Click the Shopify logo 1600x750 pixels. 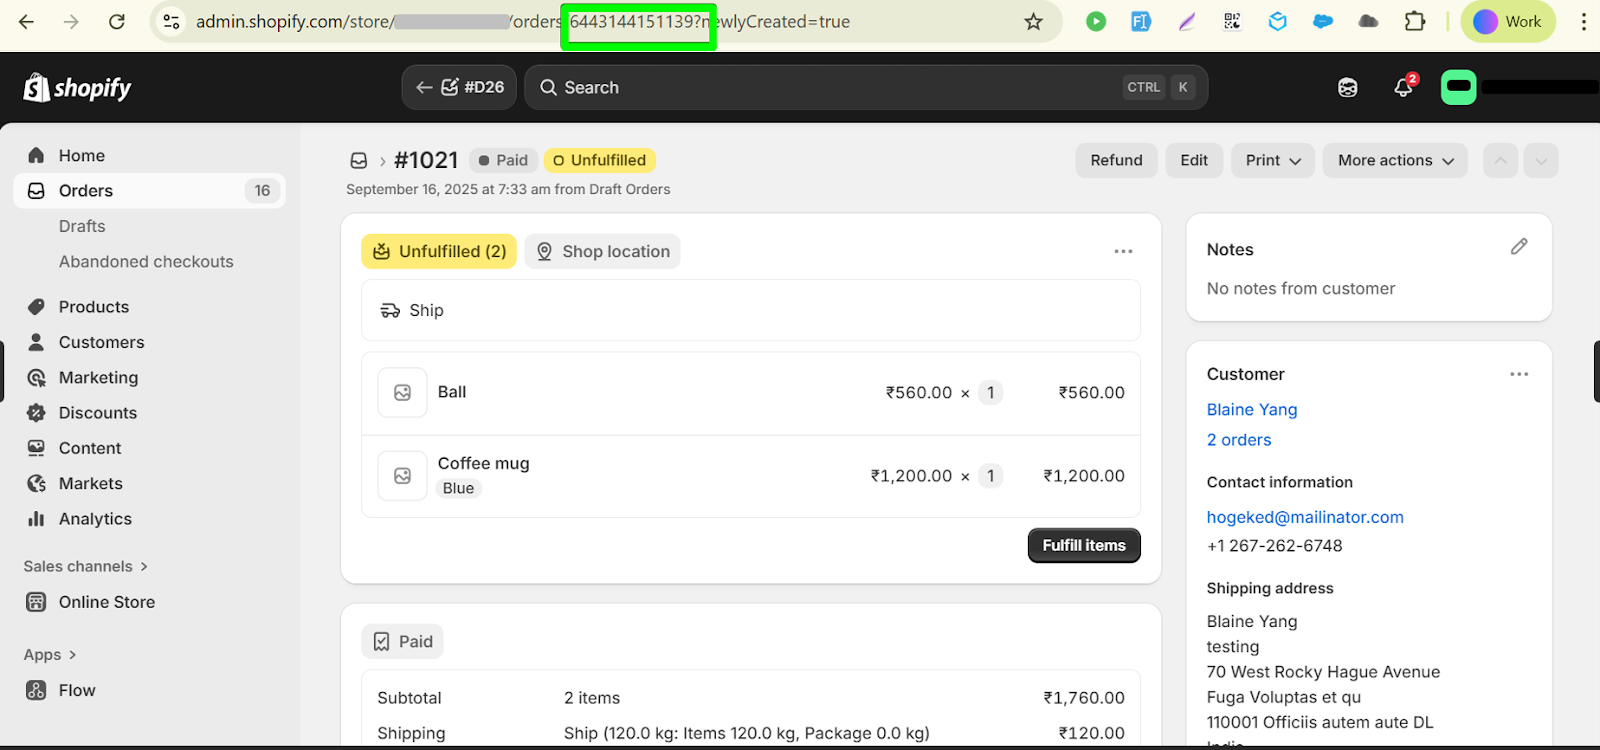(x=78, y=88)
